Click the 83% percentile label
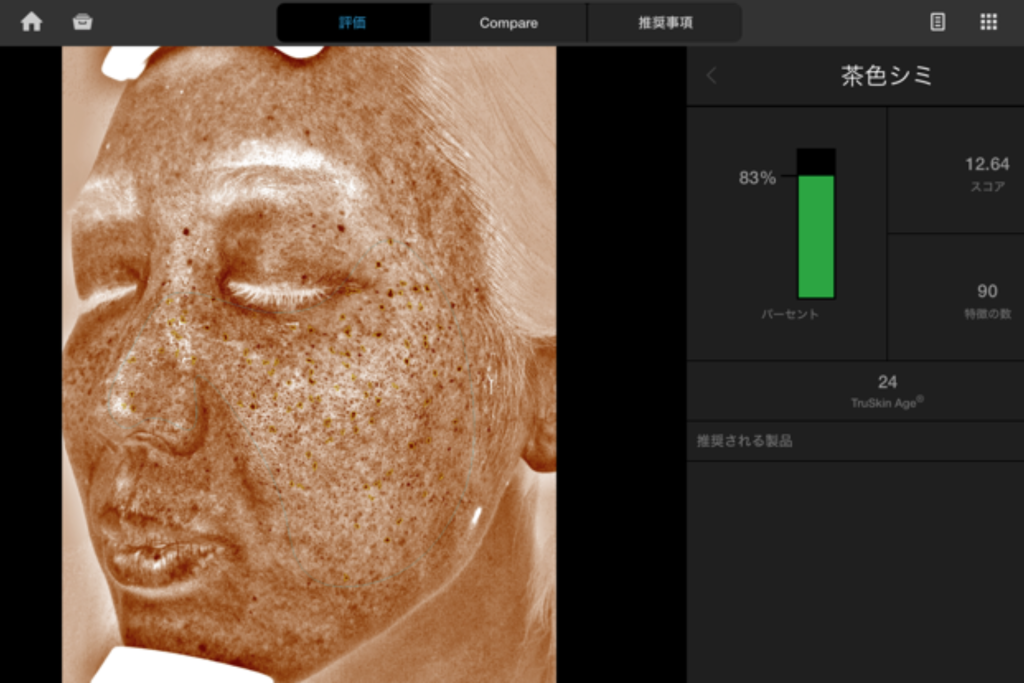 [757, 178]
